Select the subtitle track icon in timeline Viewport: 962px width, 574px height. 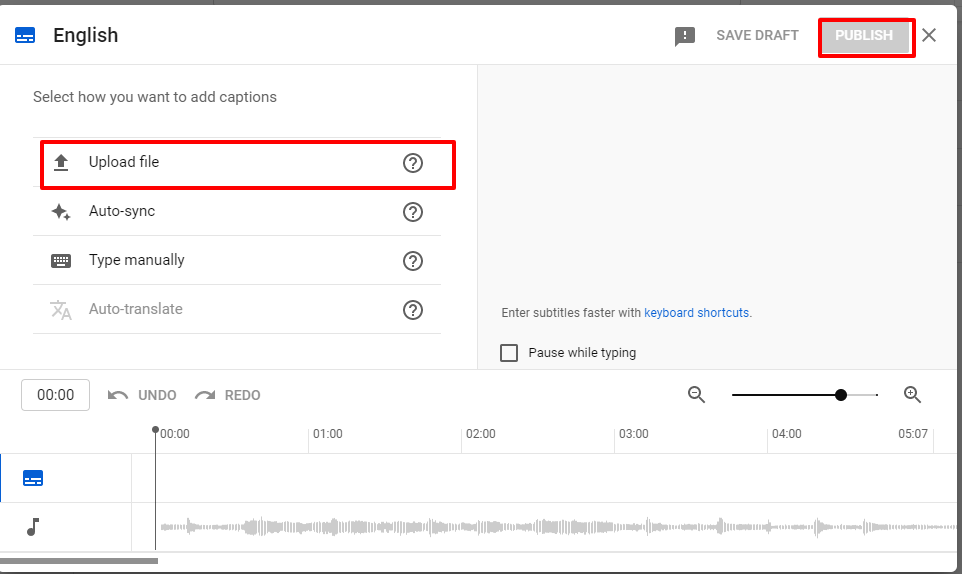[33, 478]
